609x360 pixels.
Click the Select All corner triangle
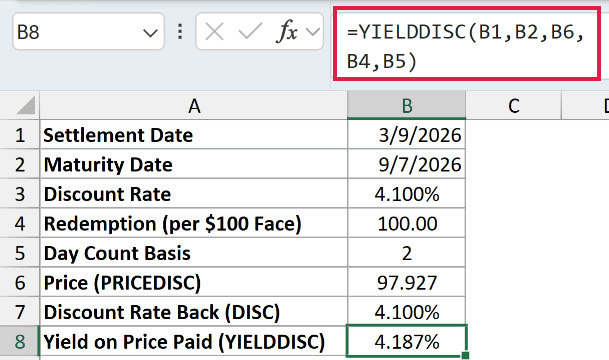tap(26, 106)
